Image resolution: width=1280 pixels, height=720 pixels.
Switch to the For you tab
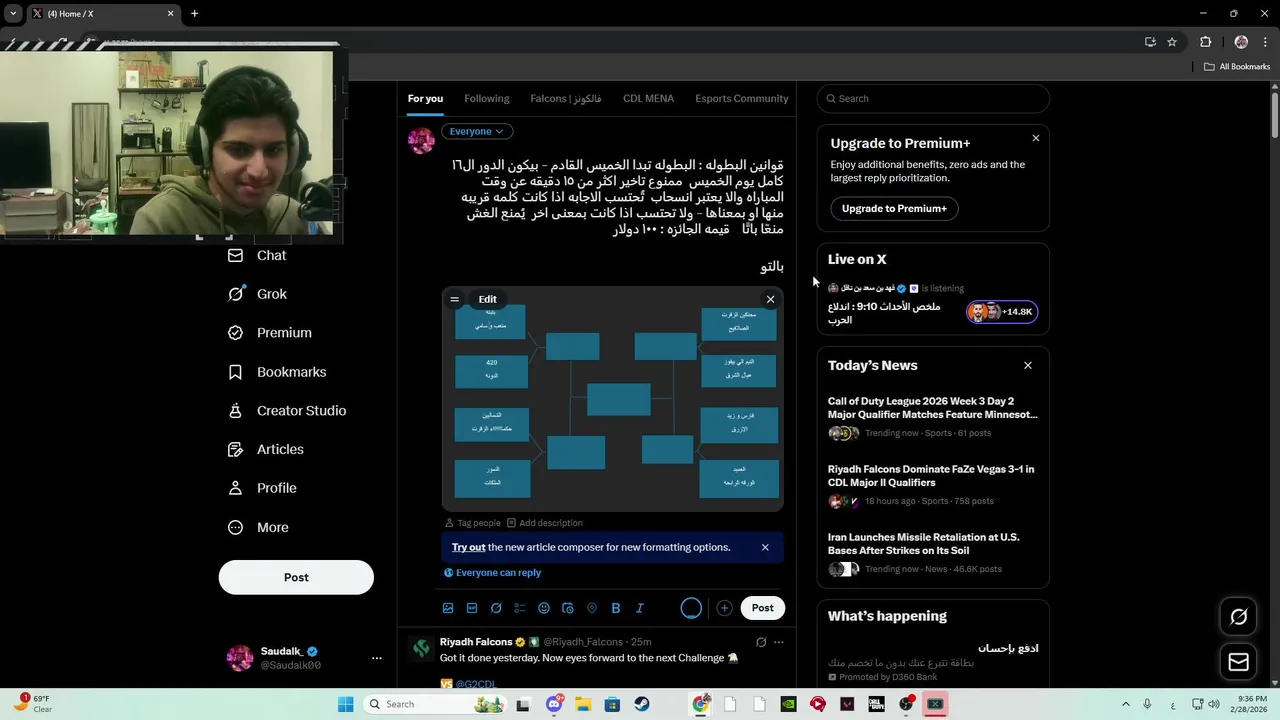point(425,98)
